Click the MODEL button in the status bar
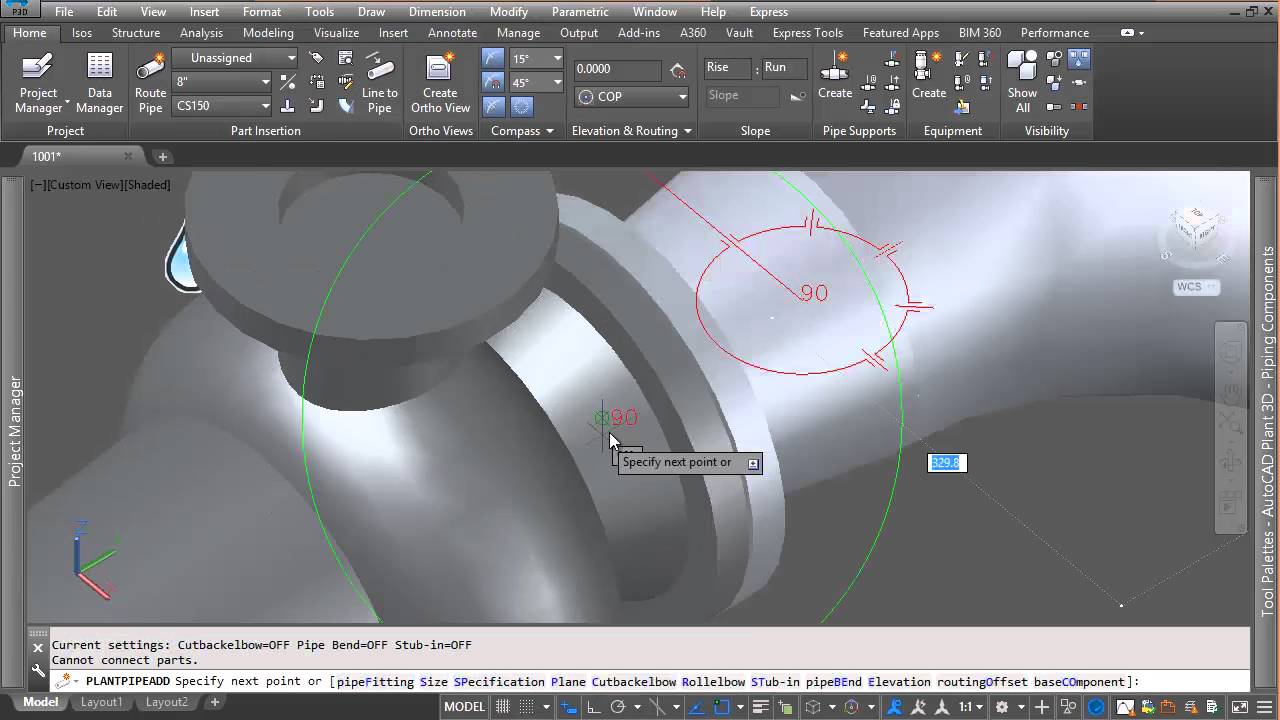Screen dimensions: 1280x720 click(x=463, y=706)
